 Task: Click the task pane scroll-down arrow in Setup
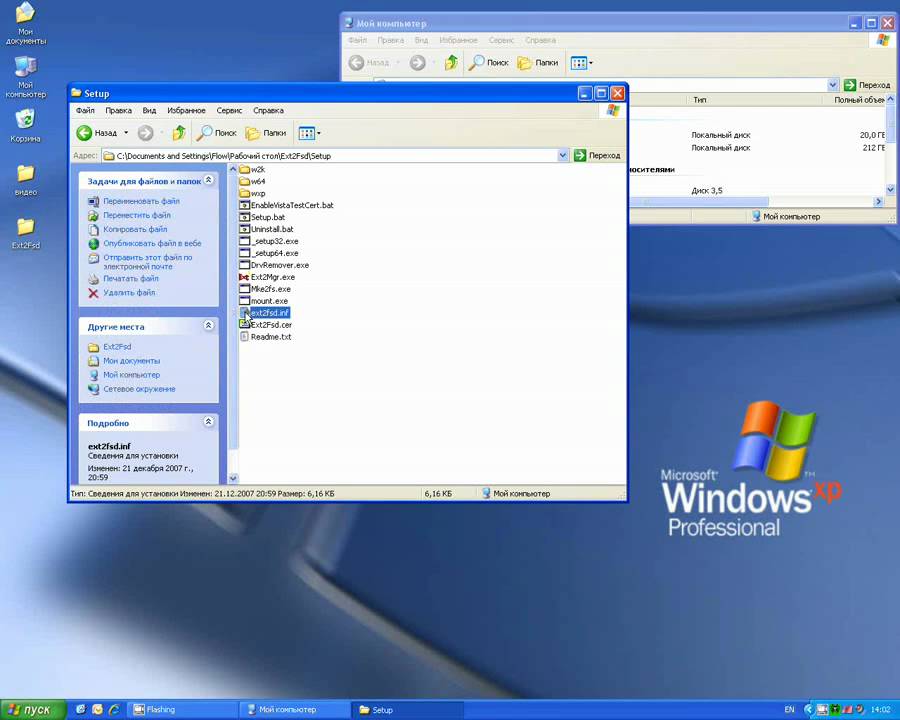233,478
